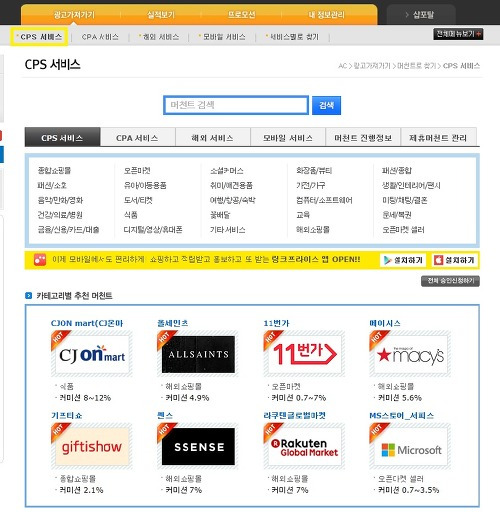Open the 실적보기 top menu
500x518 pixels.
(x=161, y=15)
